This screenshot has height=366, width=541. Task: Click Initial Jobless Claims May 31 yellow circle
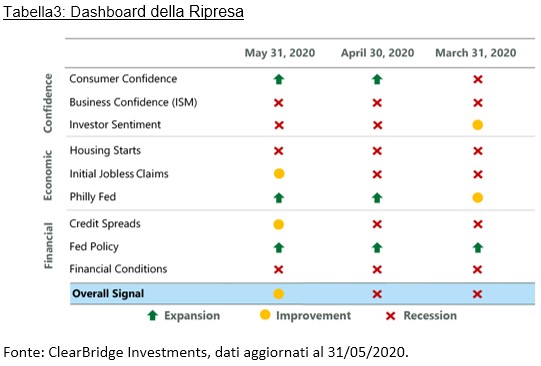pos(279,174)
